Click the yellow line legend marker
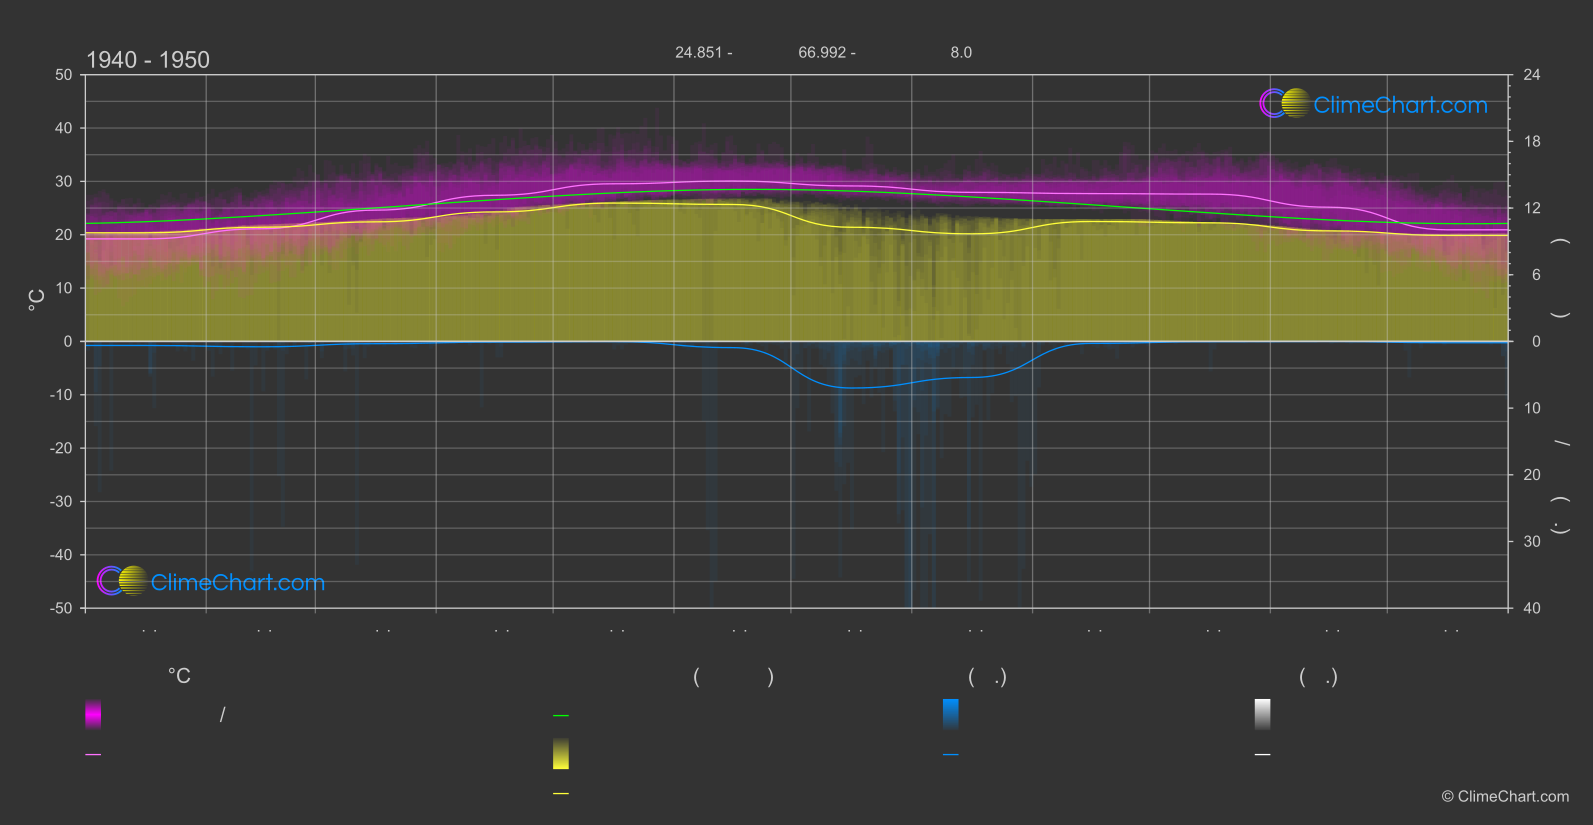Viewport: 1593px width, 825px height. coord(561,794)
